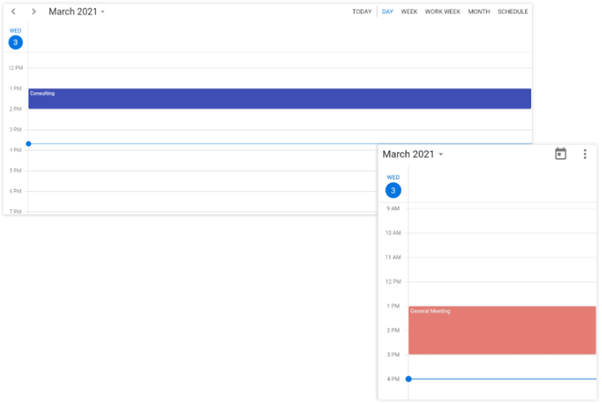Select the DAY view tab
Screen dimensions: 602x405
[x=387, y=12]
